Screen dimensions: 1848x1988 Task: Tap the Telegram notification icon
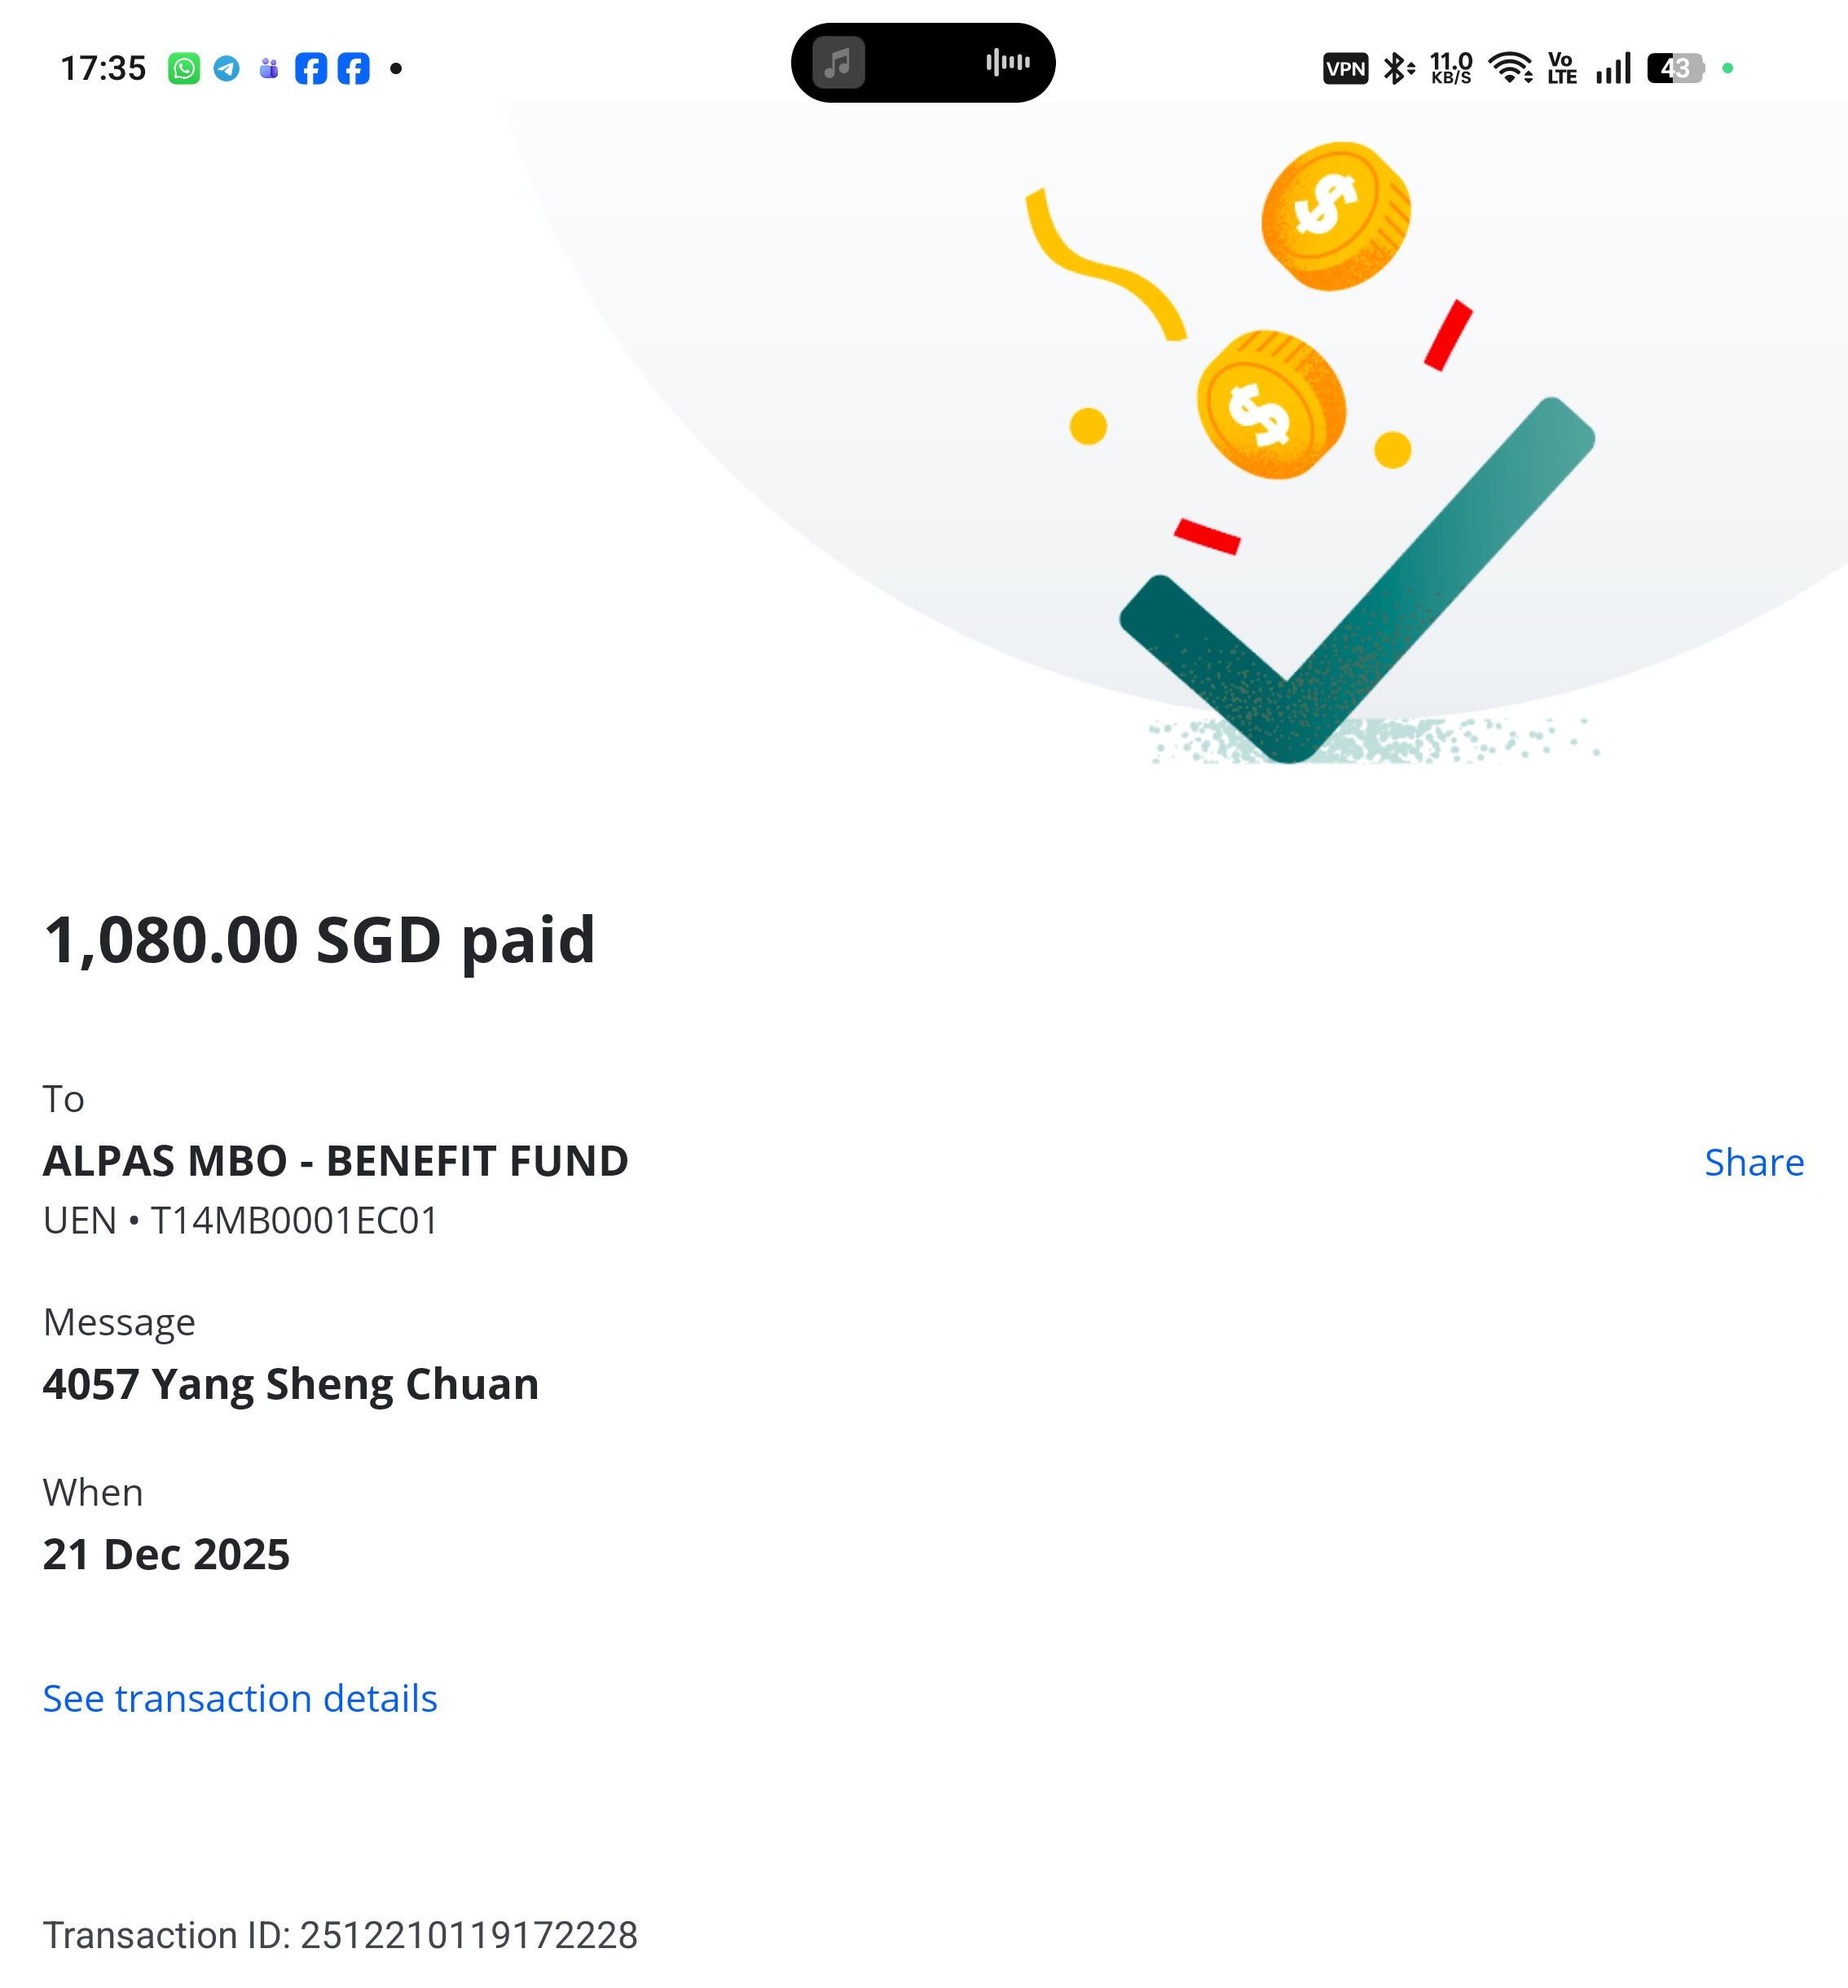(227, 68)
